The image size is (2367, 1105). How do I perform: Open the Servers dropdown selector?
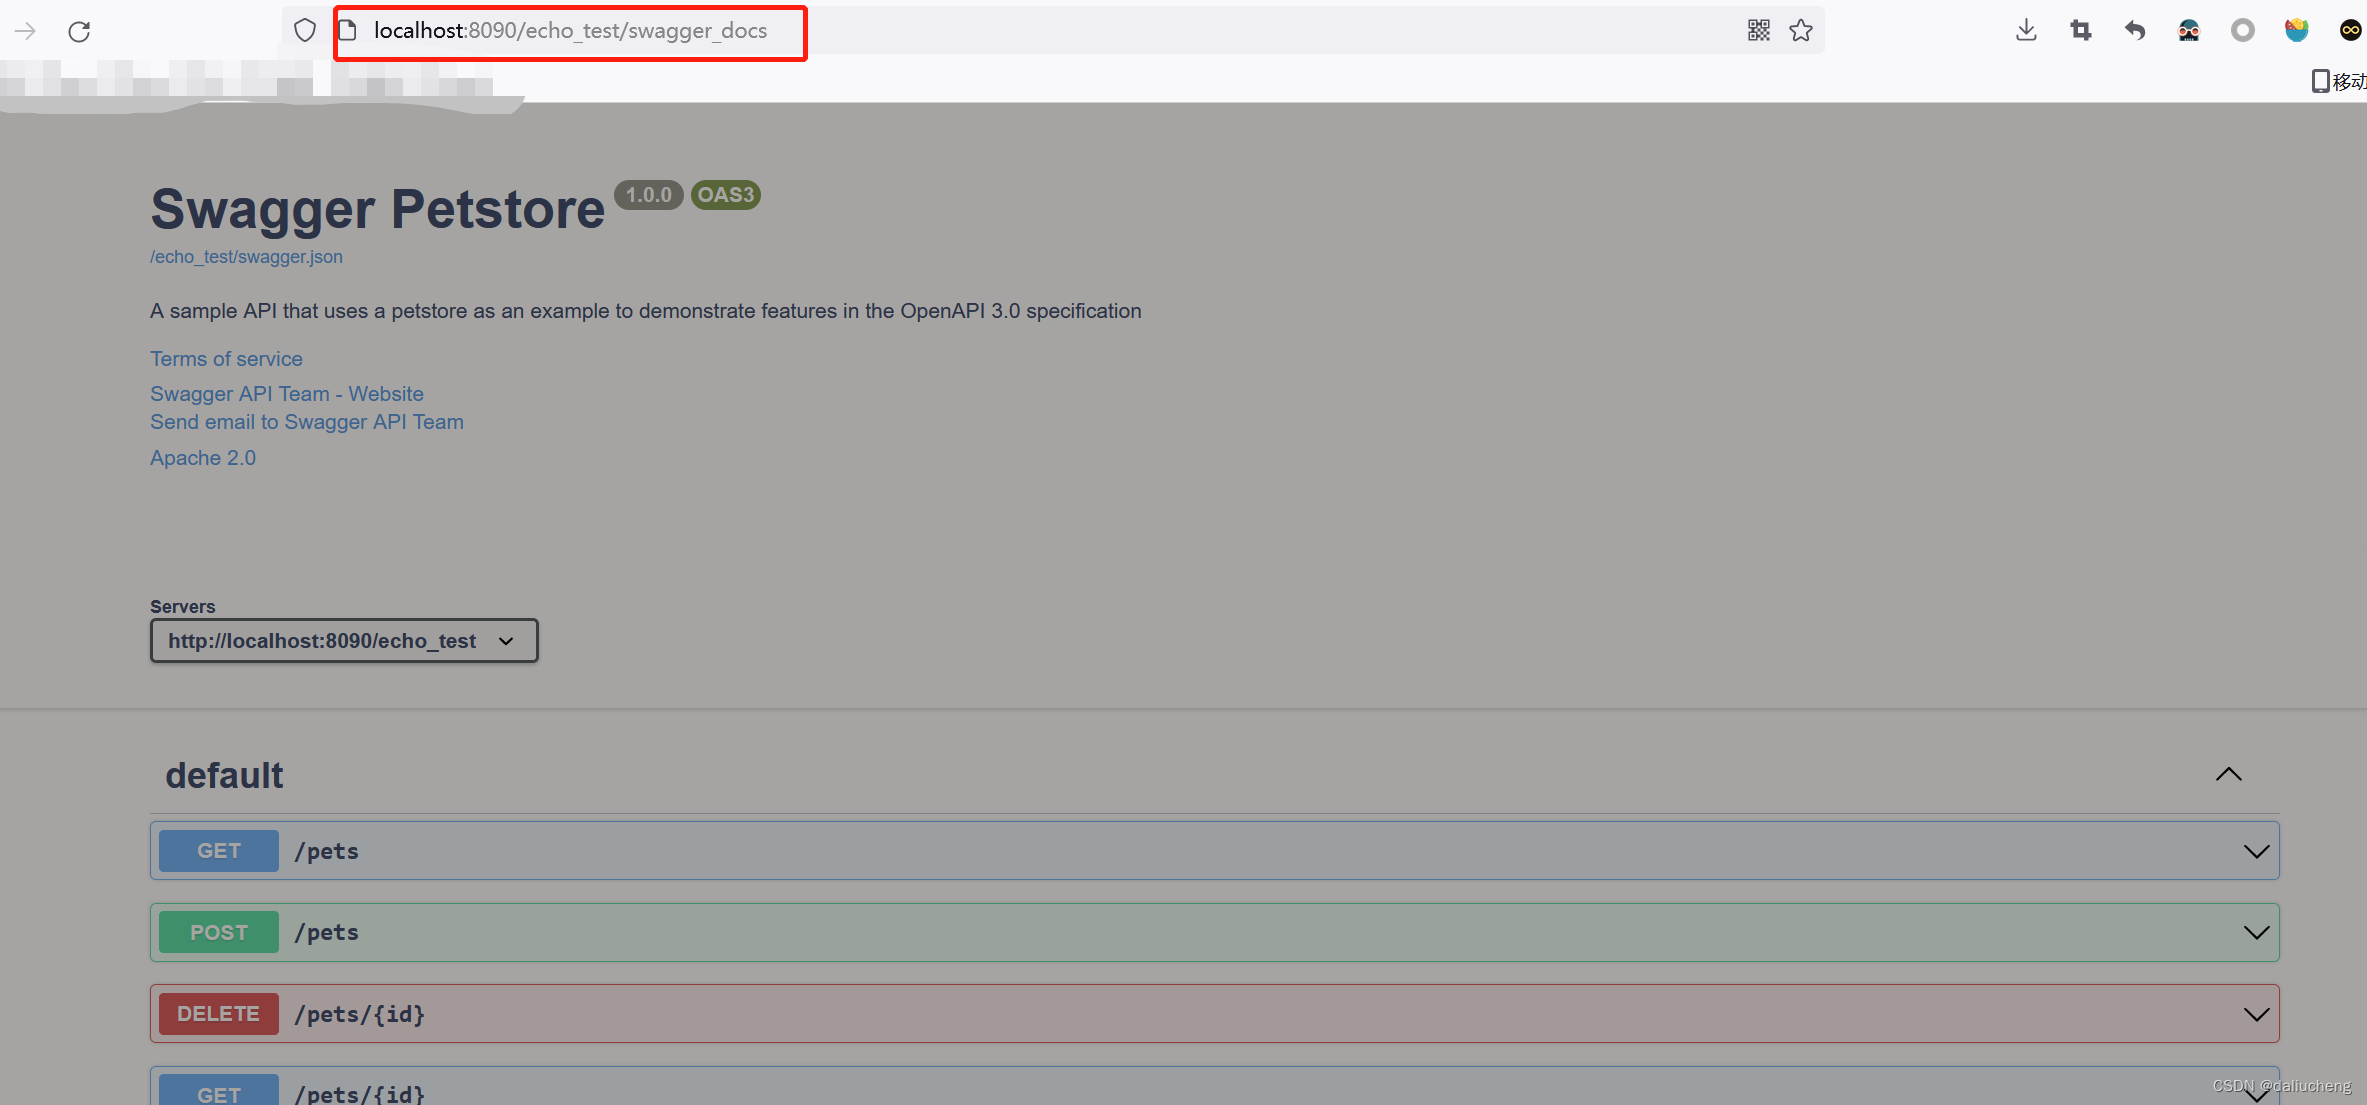[x=344, y=641]
